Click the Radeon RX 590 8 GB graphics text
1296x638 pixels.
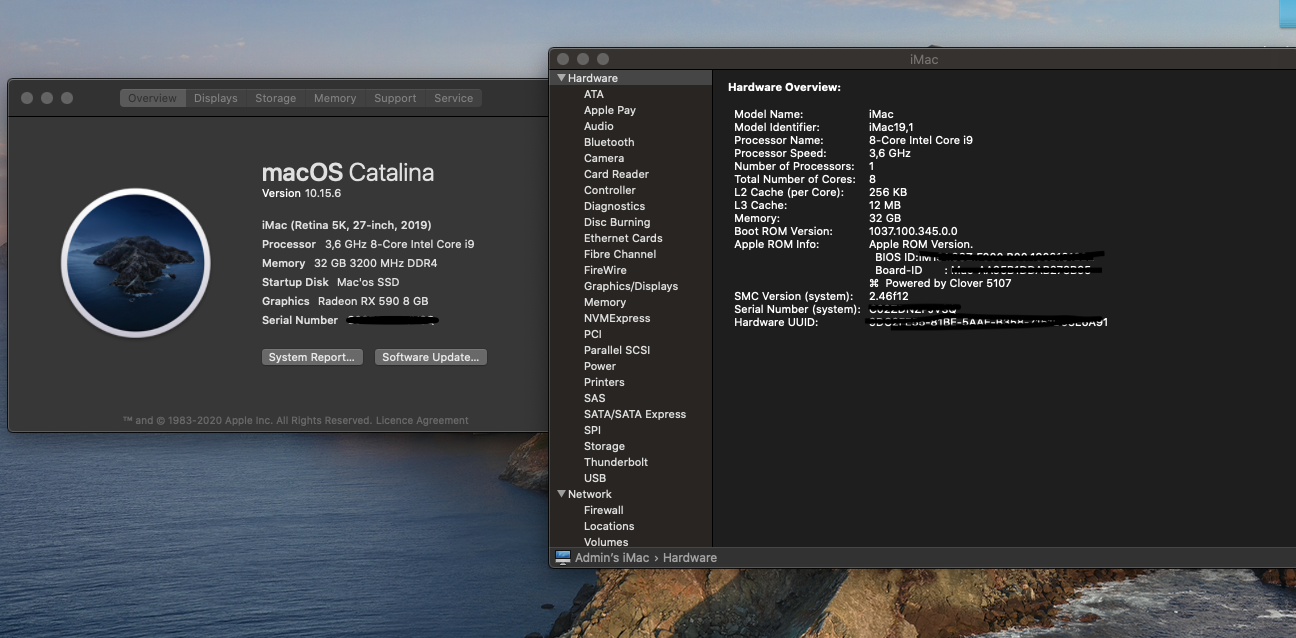373,301
